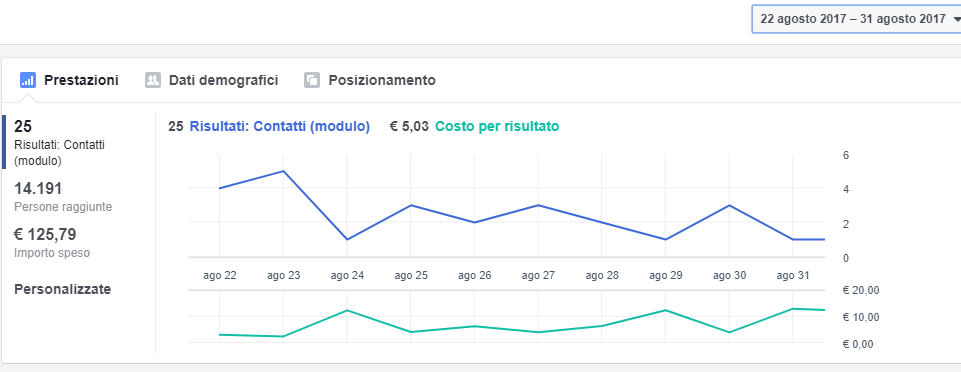Click the Dati demografici people icon
This screenshot has height=372, width=961.
point(153,80)
